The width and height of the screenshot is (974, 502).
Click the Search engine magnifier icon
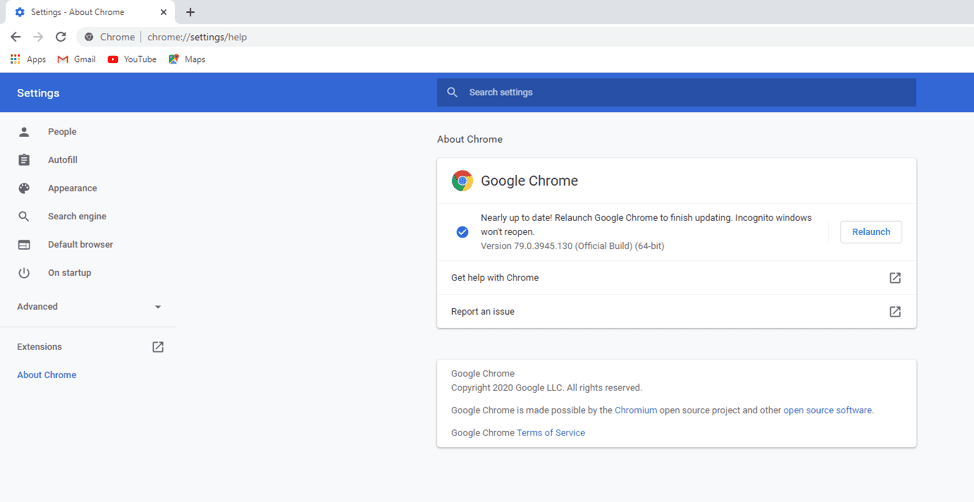tap(24, 217)
